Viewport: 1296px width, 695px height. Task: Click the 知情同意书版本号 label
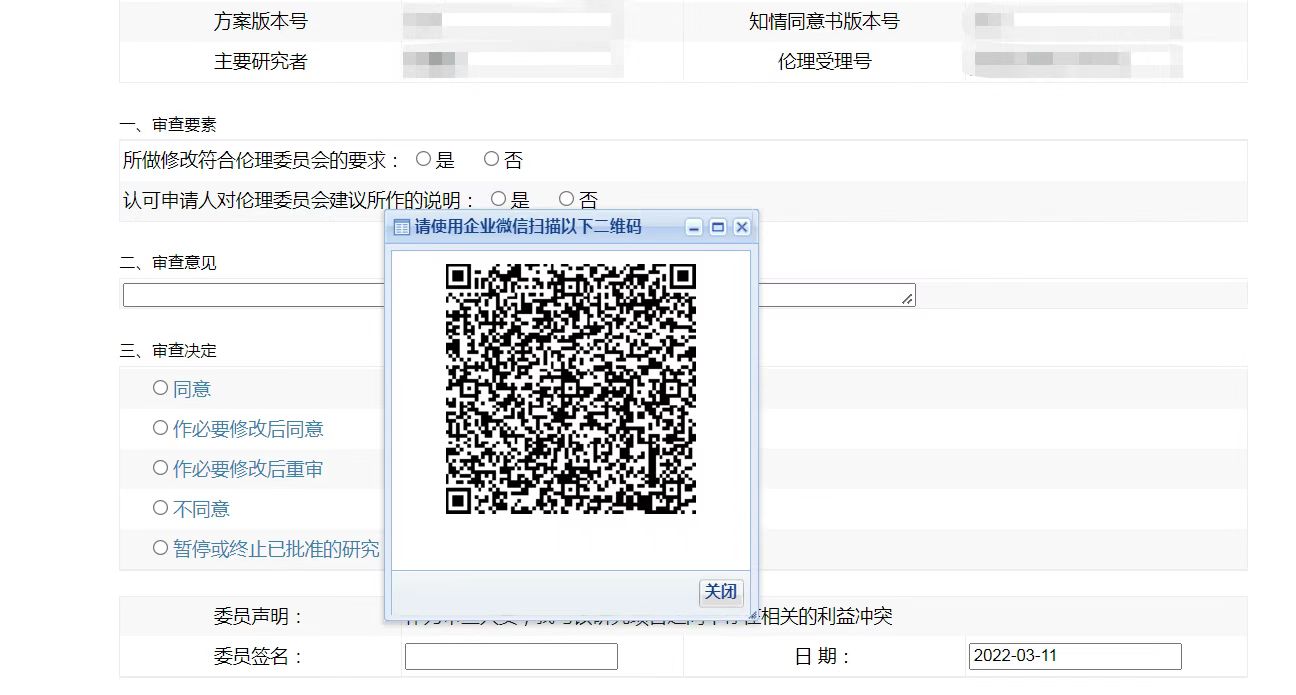(824, 21)
